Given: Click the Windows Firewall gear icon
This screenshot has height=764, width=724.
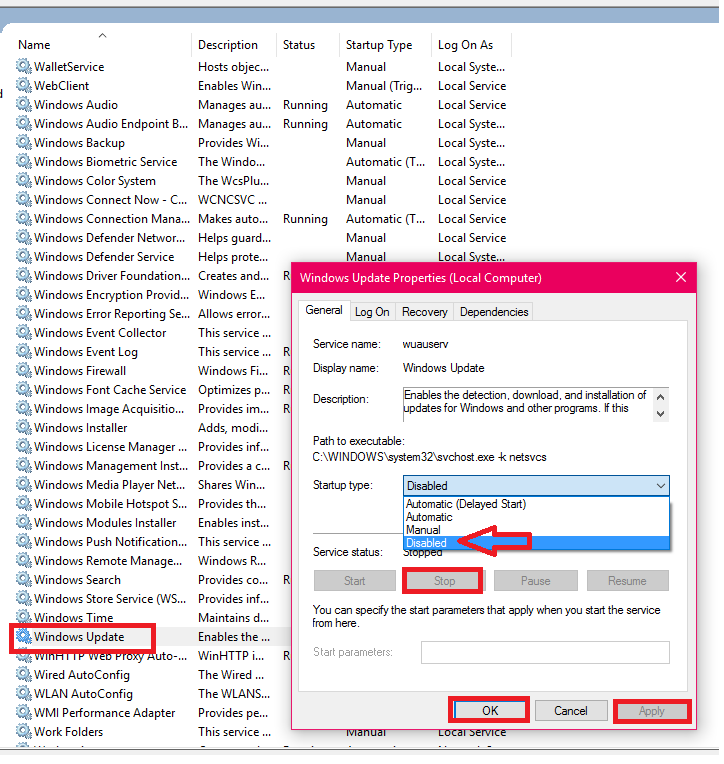Looking at the screenshot, I should click(23, 370).
